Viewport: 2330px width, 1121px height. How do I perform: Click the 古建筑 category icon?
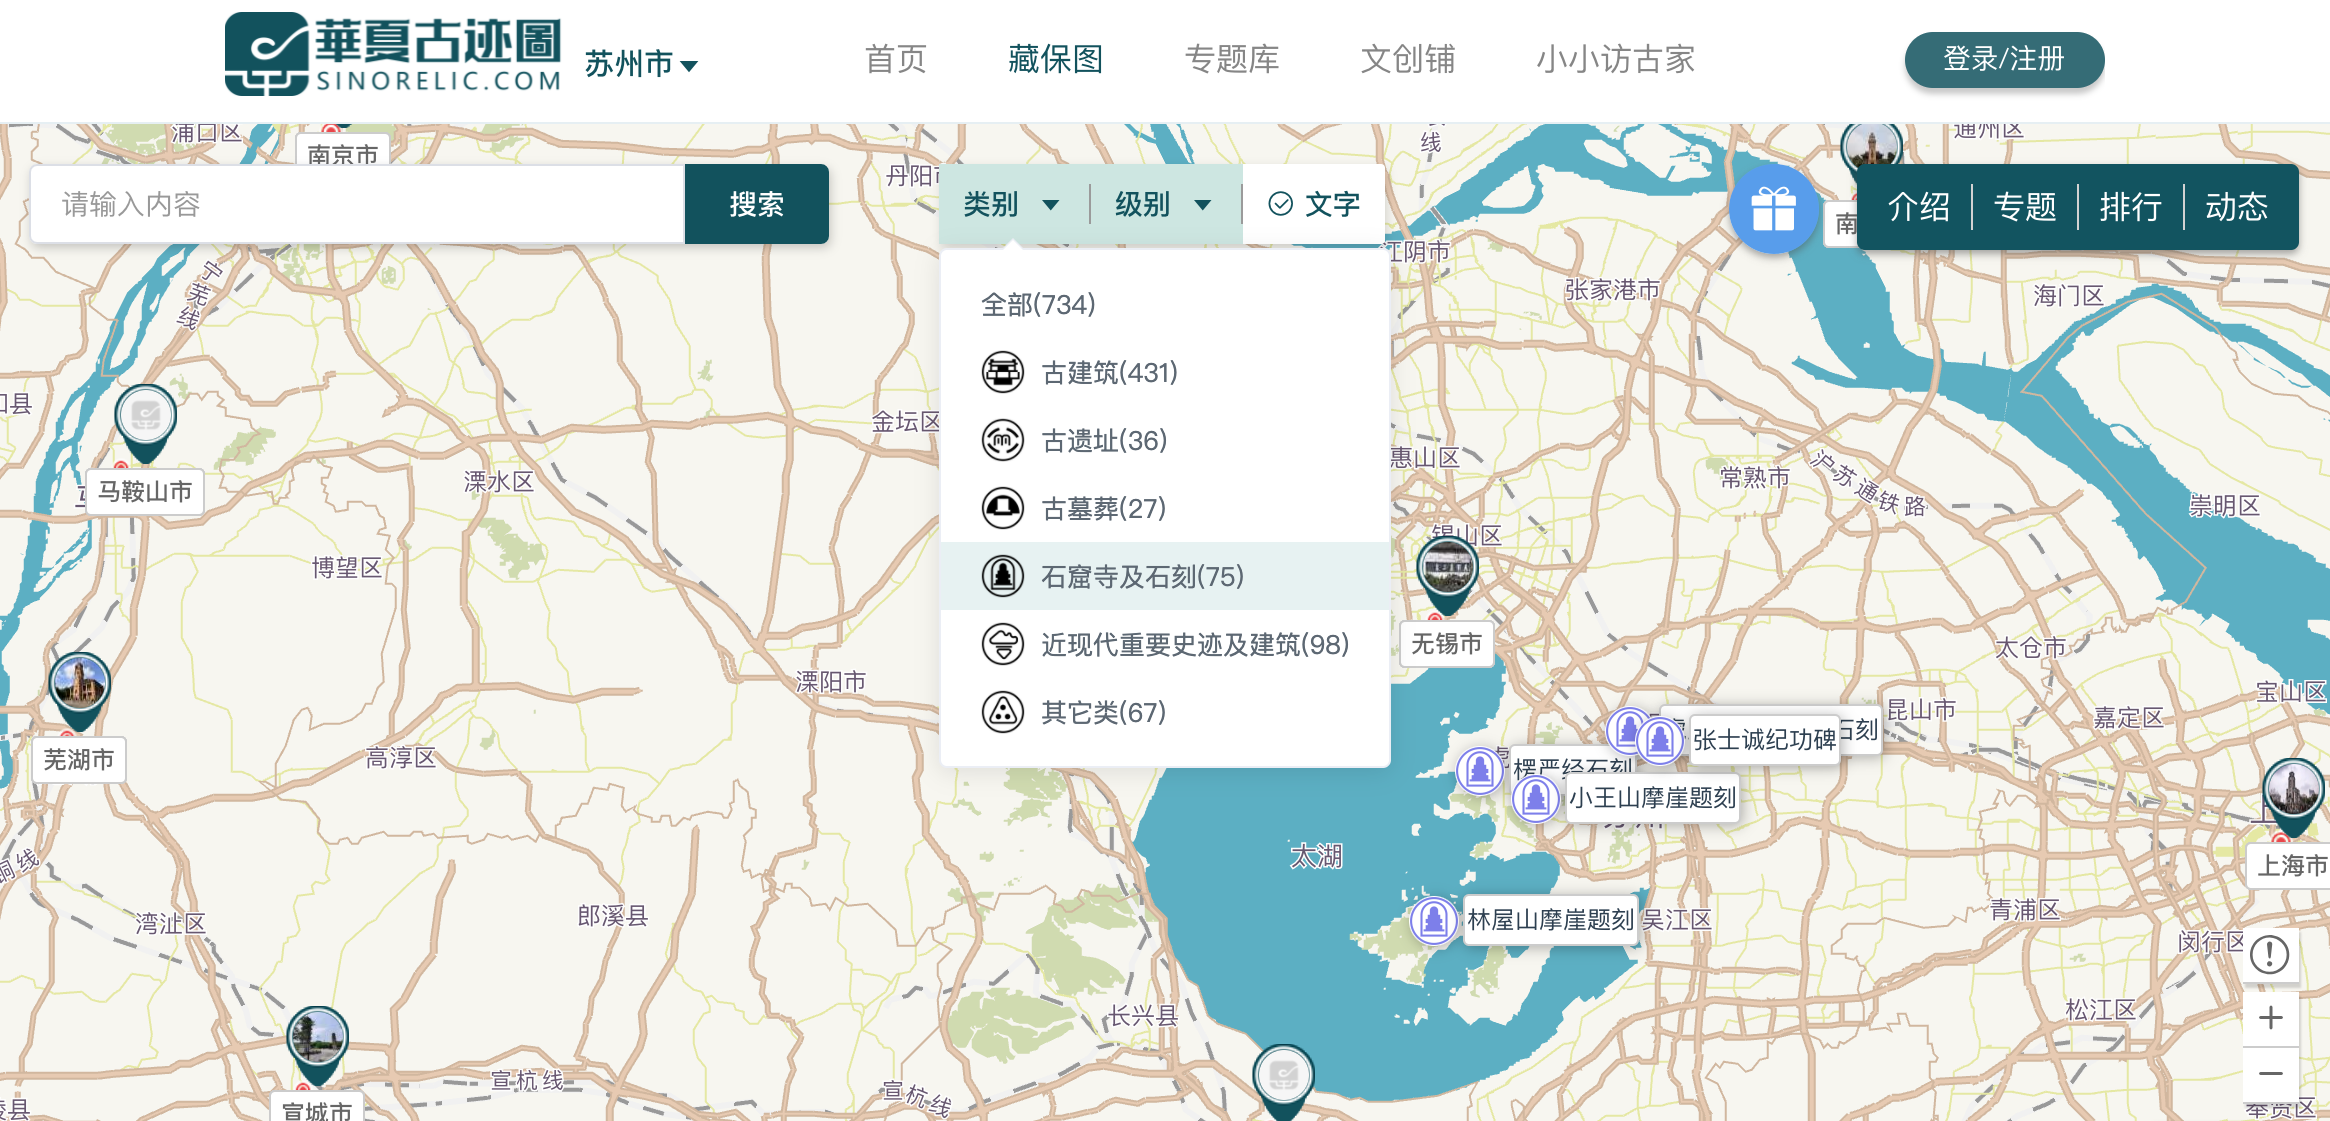pos(1002,373)
